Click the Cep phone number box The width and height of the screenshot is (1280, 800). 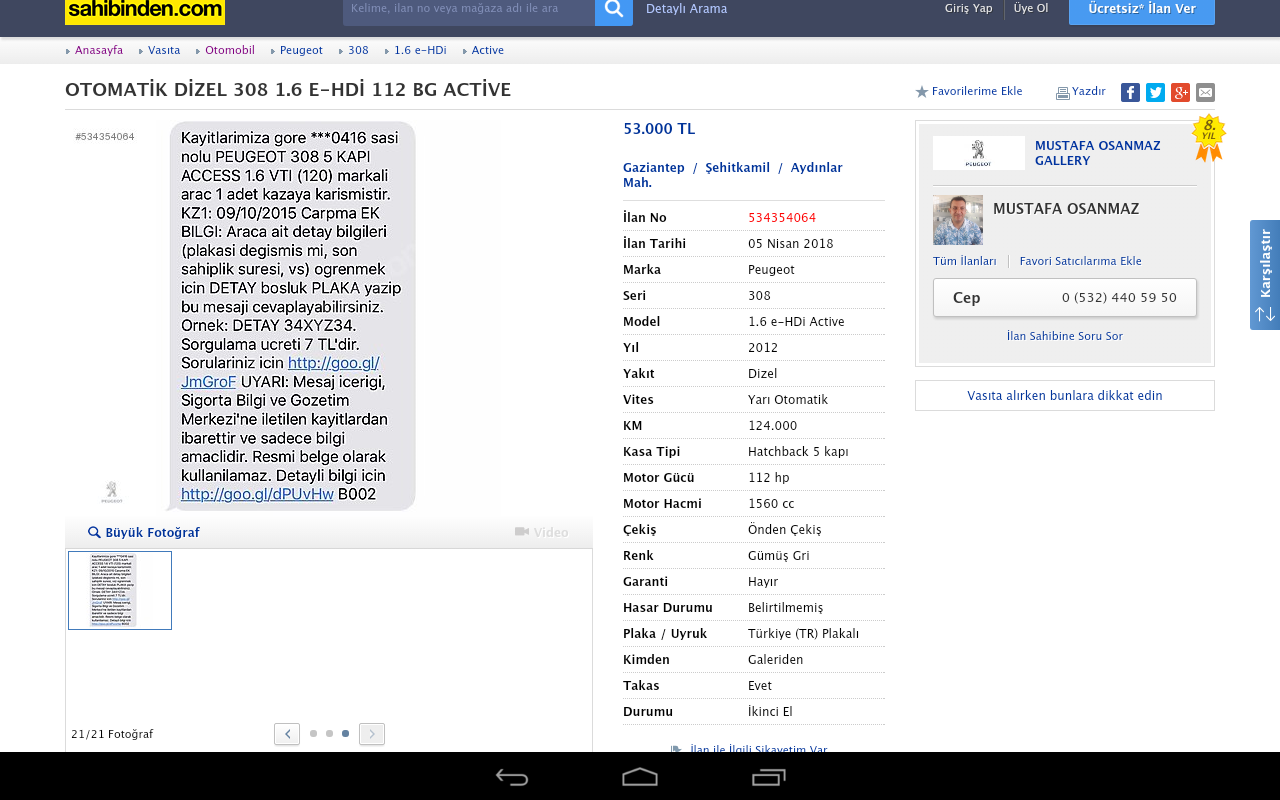[1065, 298]
